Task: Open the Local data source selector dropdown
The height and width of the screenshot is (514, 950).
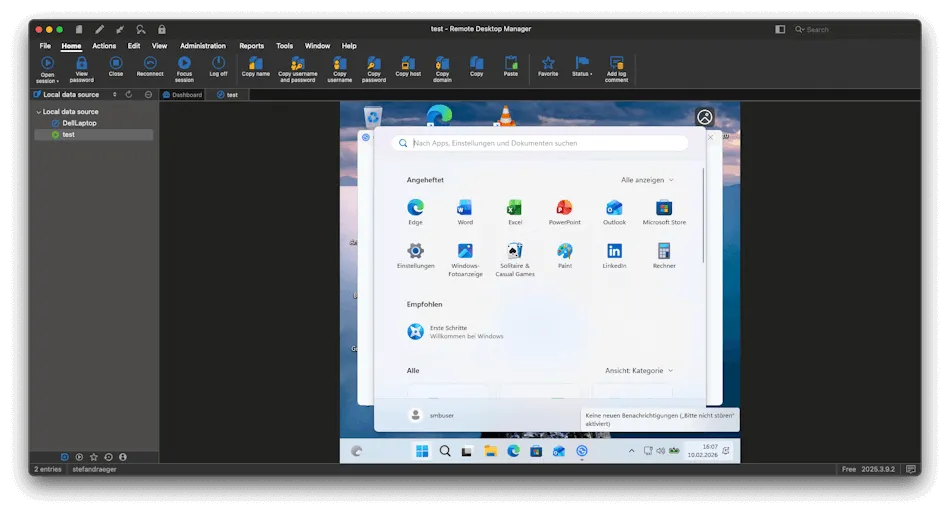Action: 114,95
